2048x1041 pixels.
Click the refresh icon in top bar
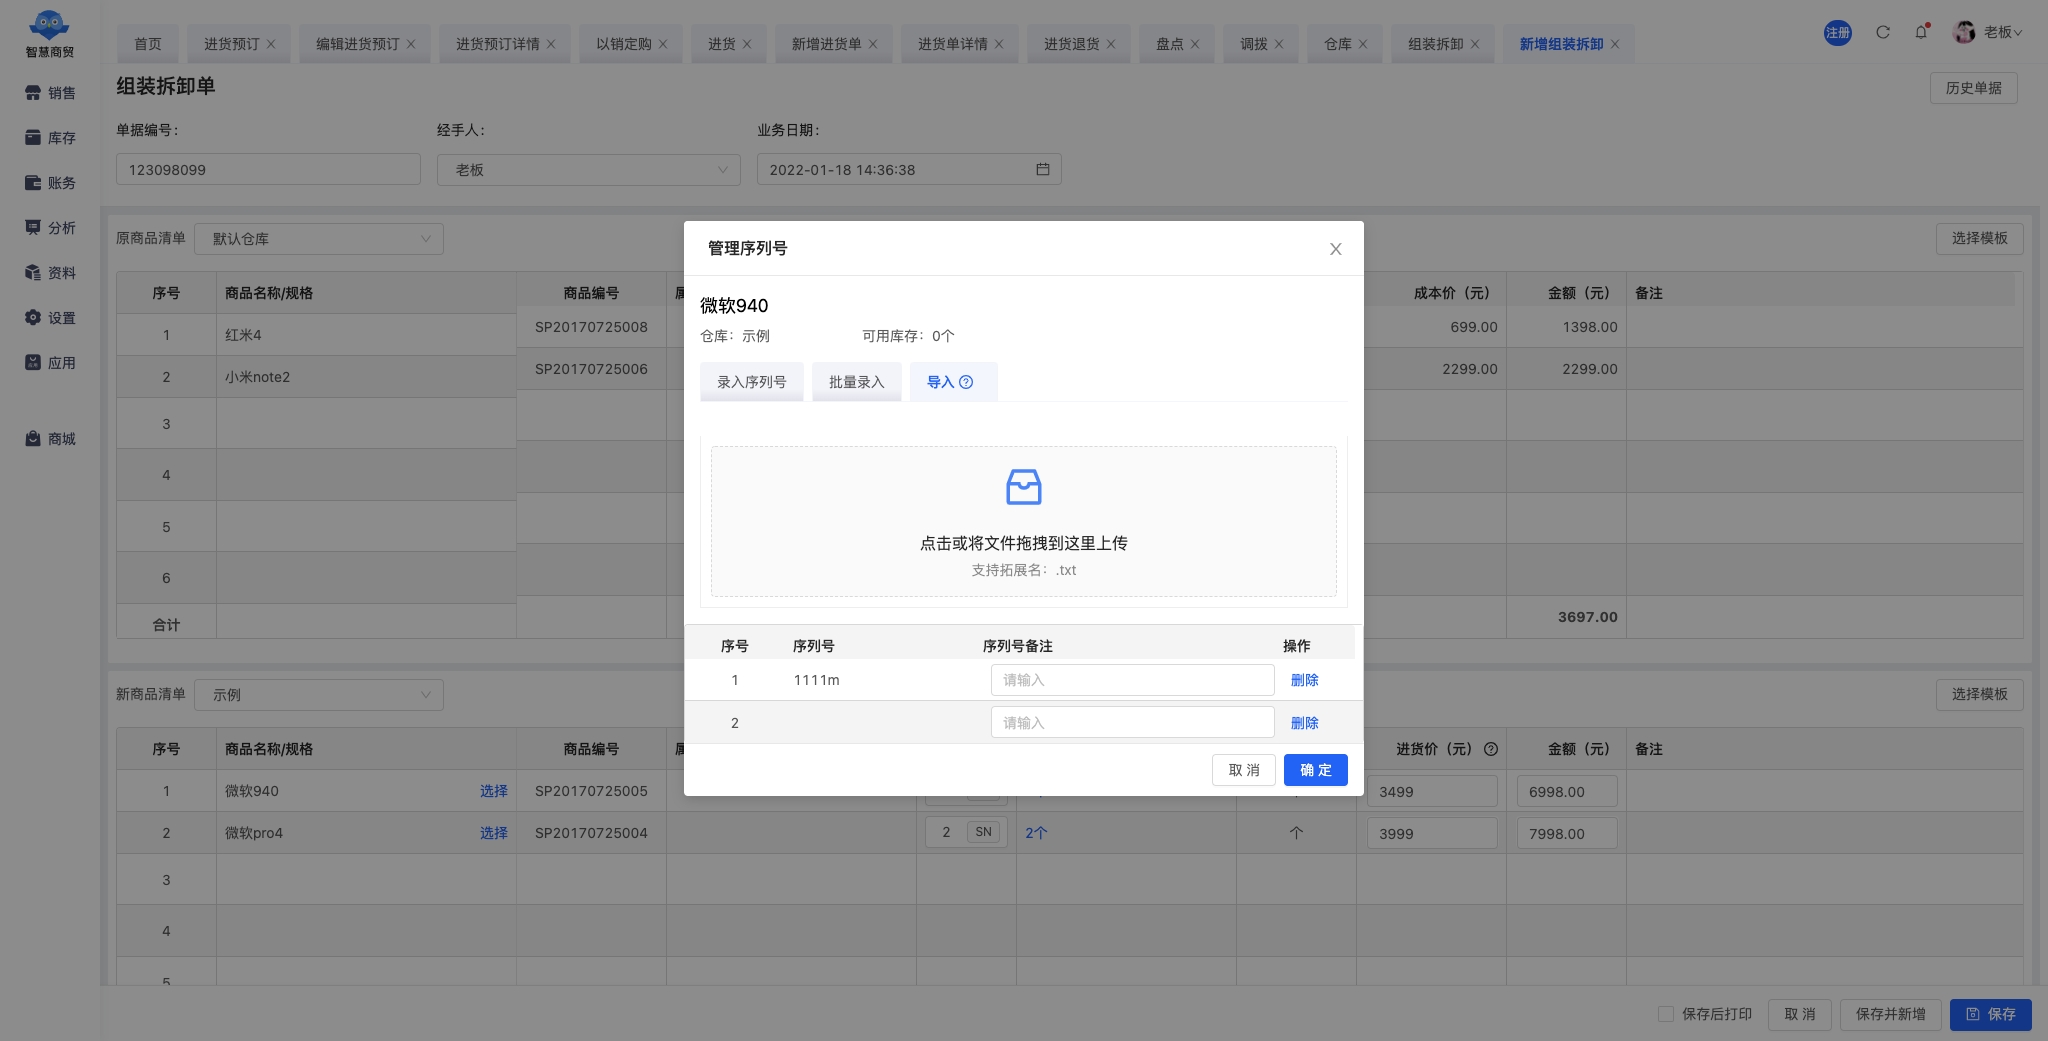click(1883, 32)
